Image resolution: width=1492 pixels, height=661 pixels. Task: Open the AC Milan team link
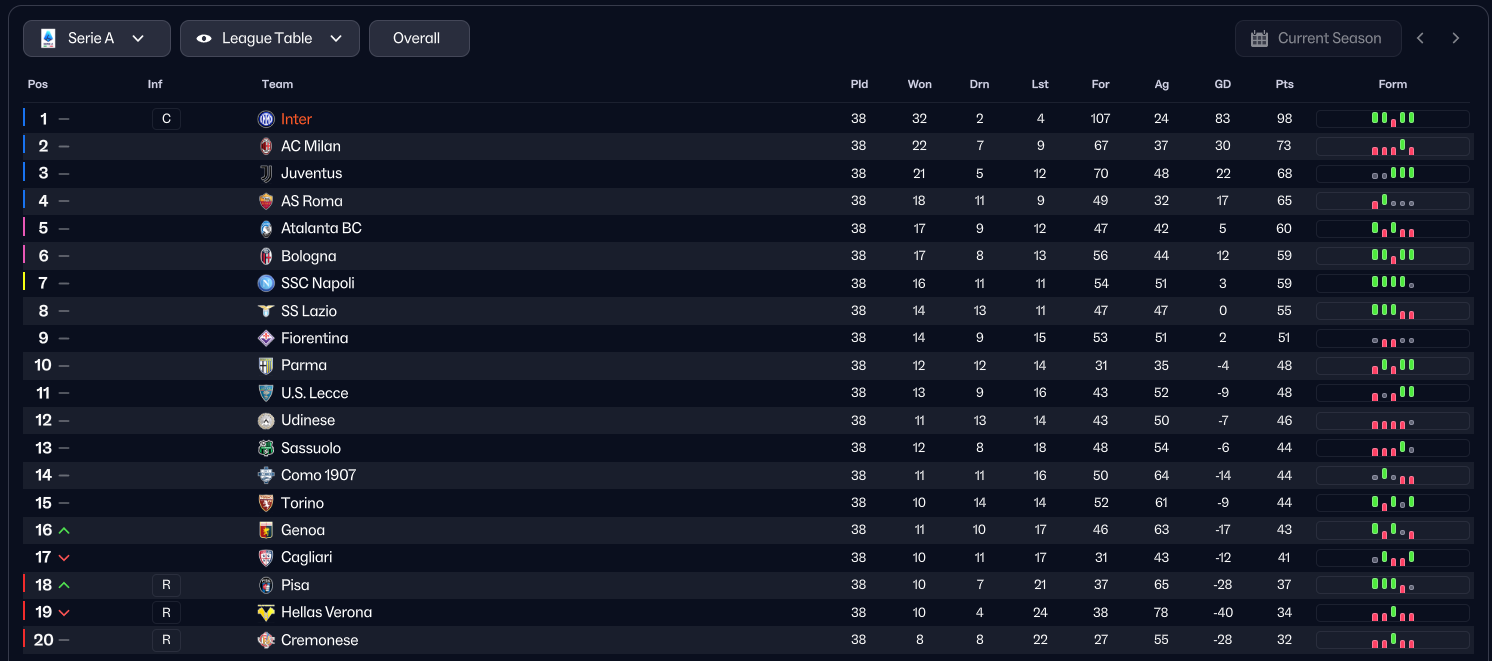[x=311, y=146]
